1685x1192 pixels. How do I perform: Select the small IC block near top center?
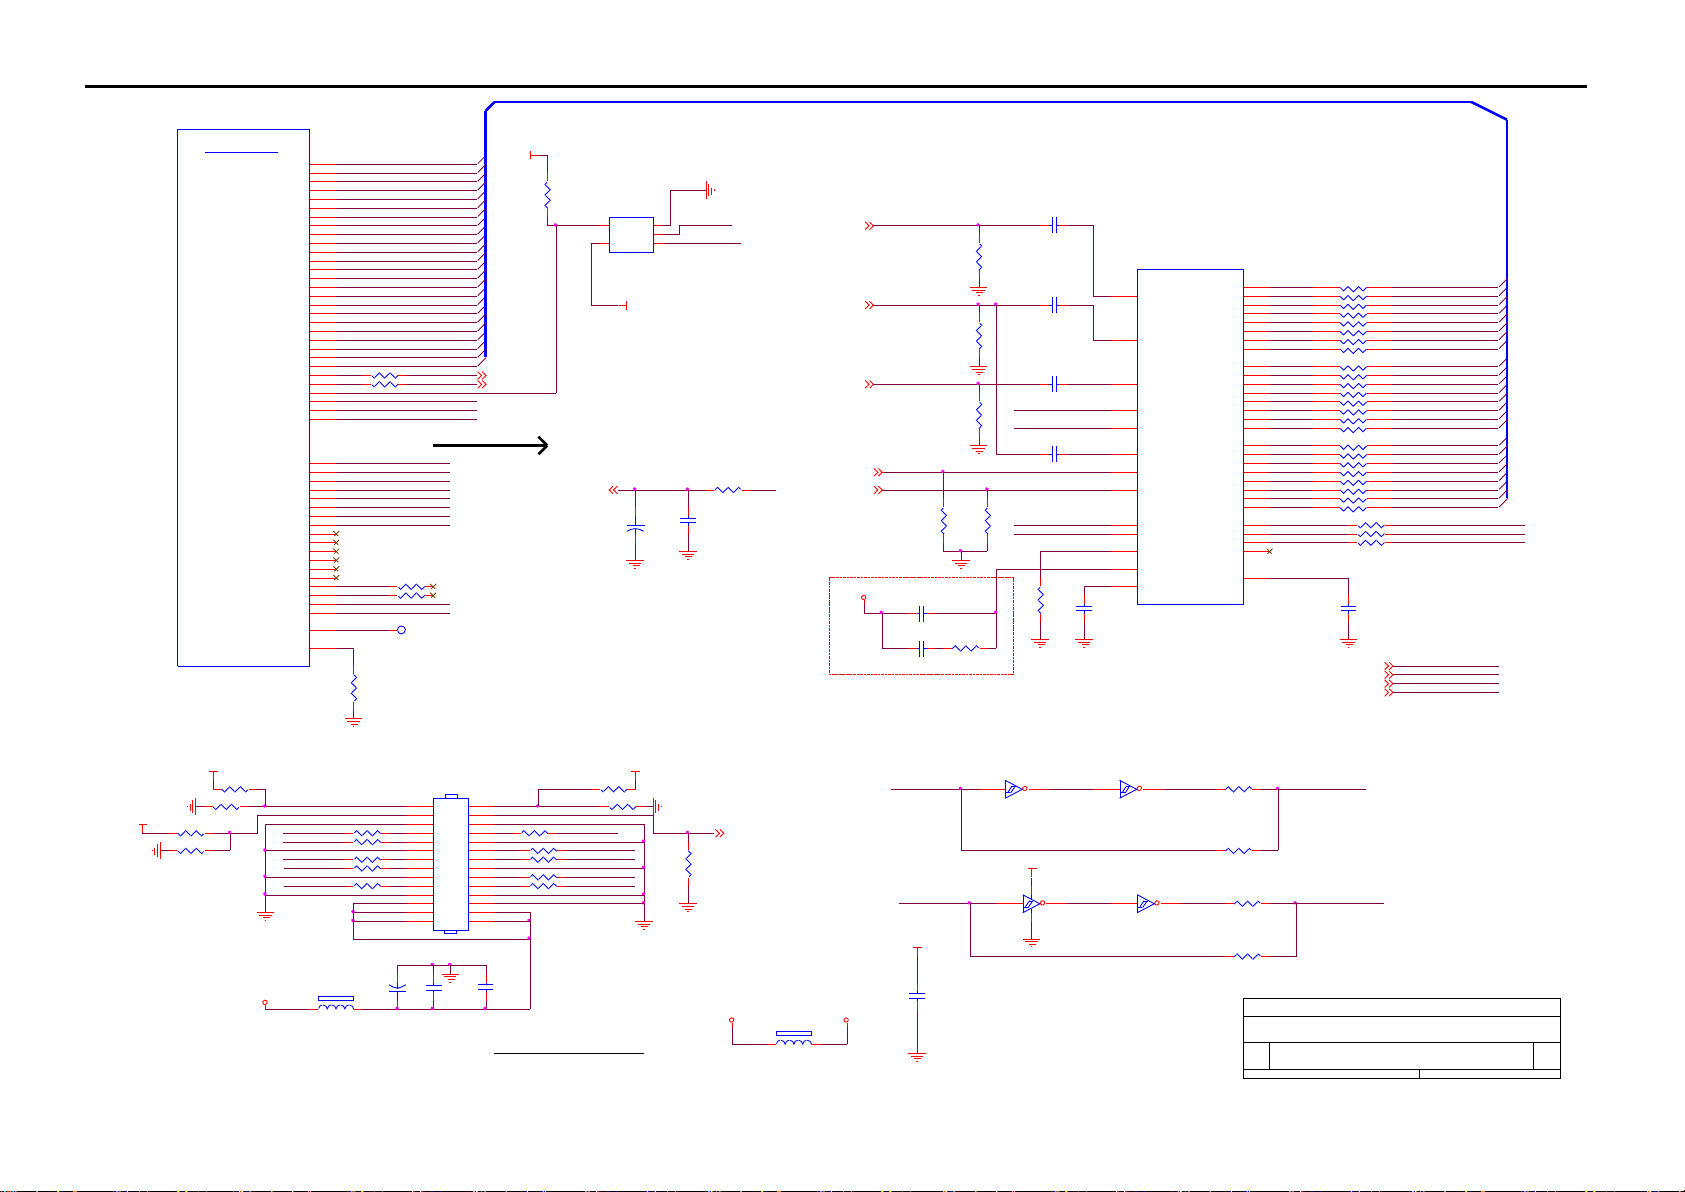coord(631,235)
